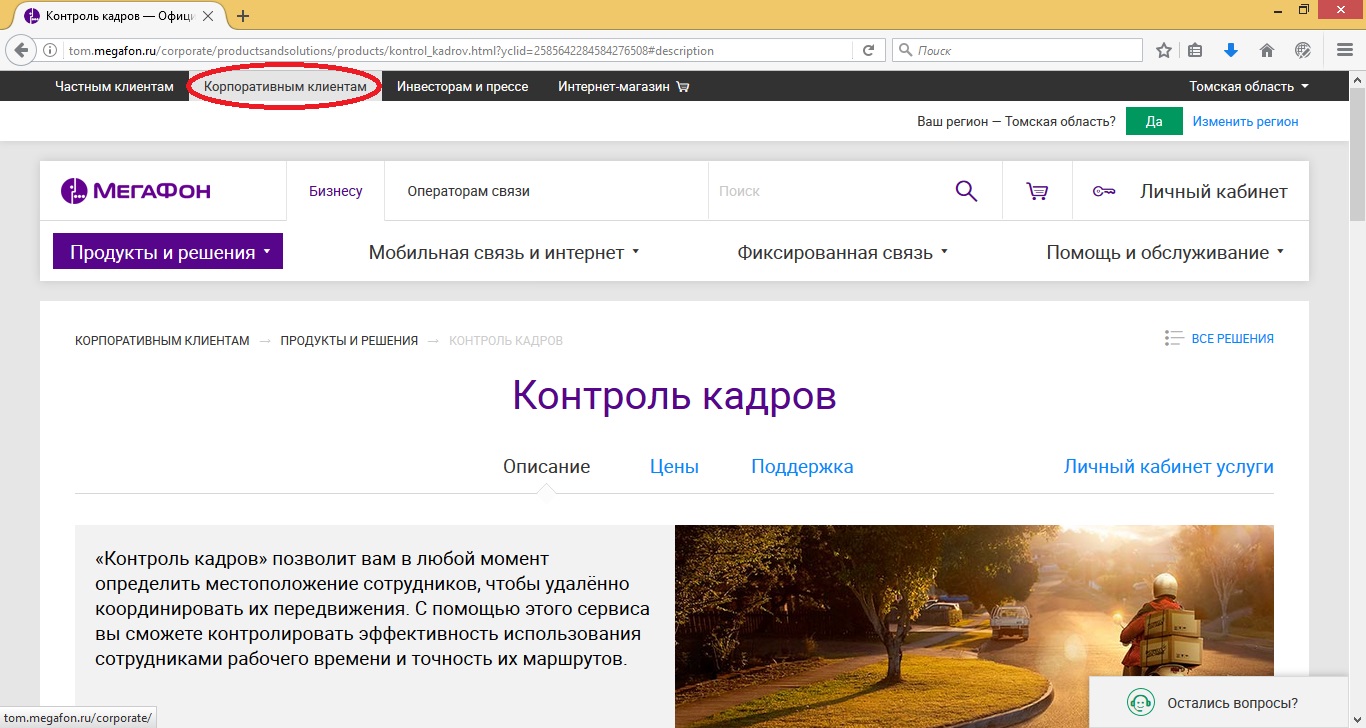Reload the page using the refresh icon

866,49
